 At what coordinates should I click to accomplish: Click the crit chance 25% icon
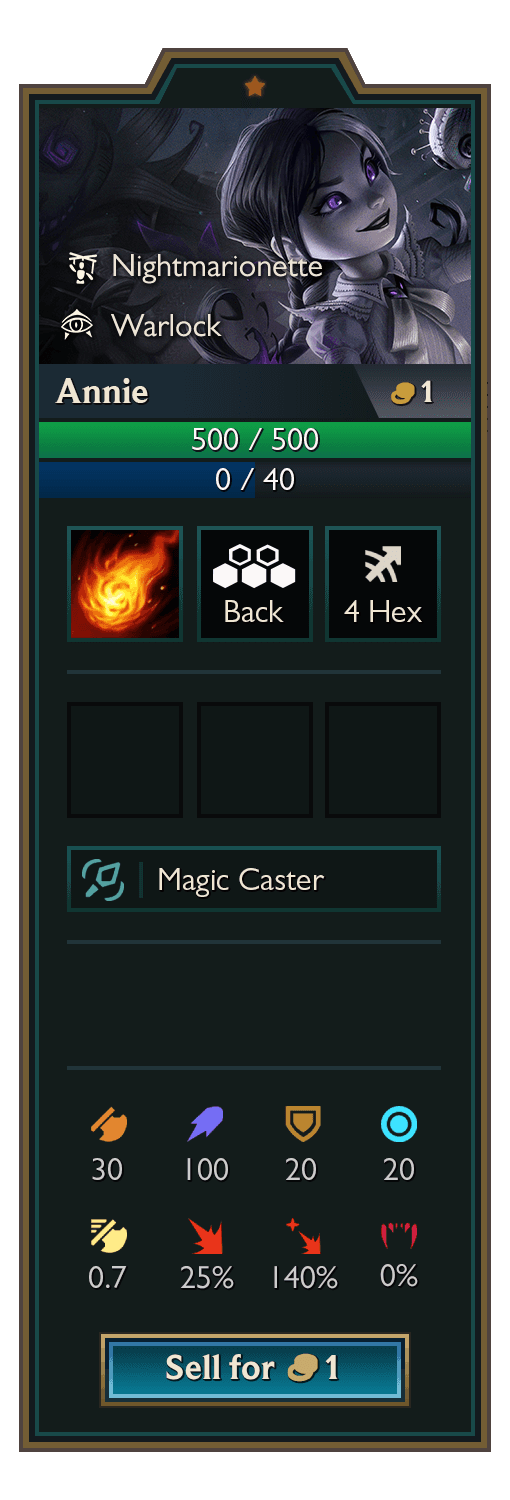[206, 1236]
